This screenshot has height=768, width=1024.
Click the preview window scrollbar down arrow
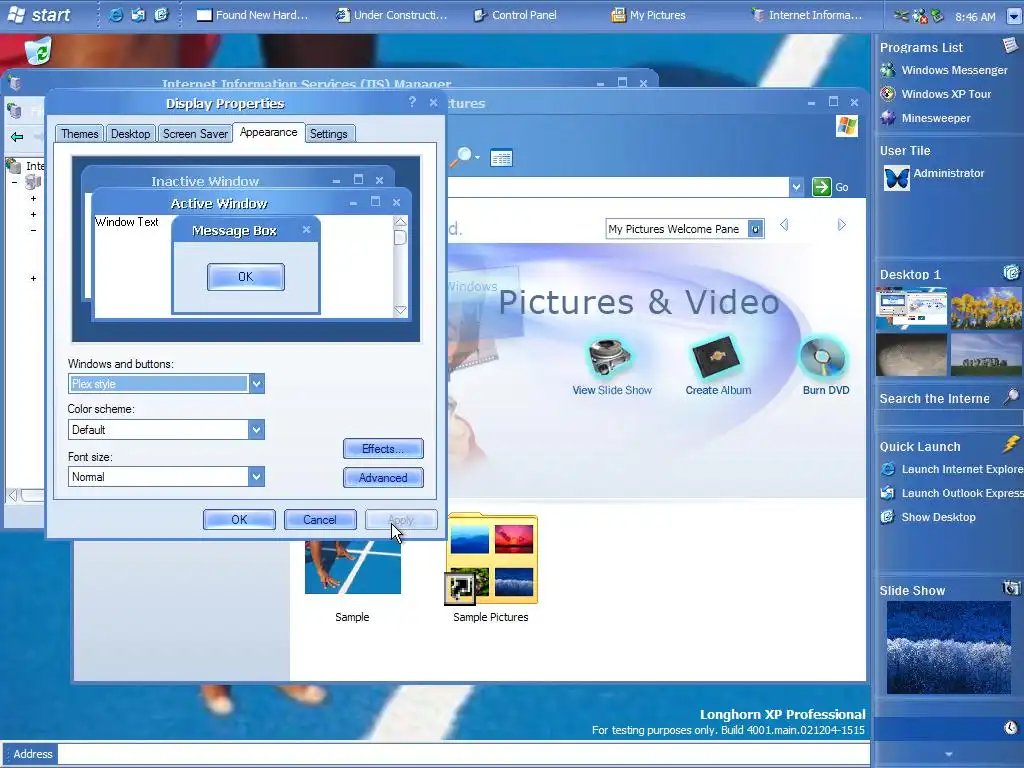pos(400,311)
